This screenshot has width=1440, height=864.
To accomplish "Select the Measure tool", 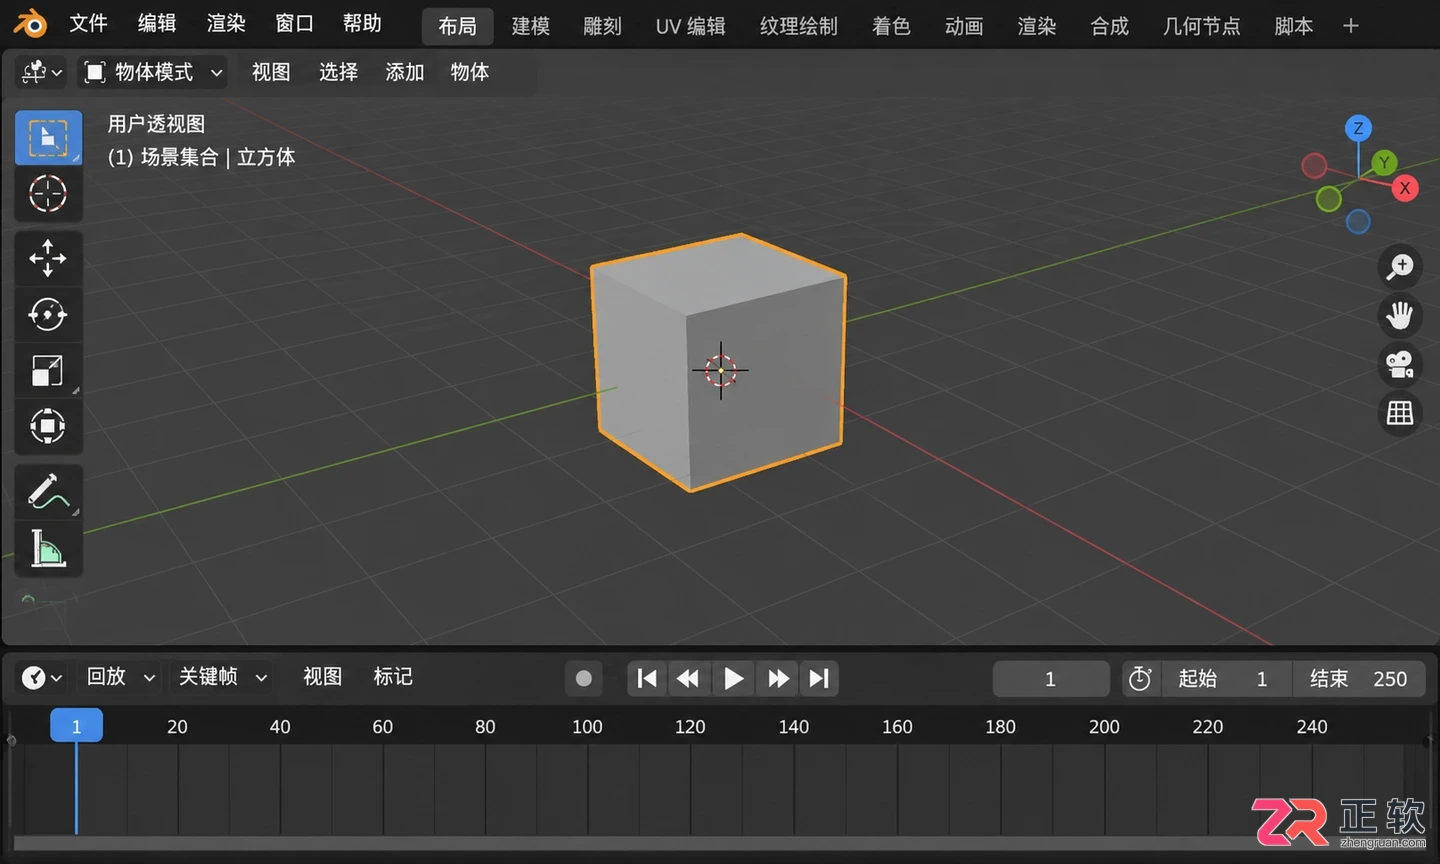I will coord(48,548).
